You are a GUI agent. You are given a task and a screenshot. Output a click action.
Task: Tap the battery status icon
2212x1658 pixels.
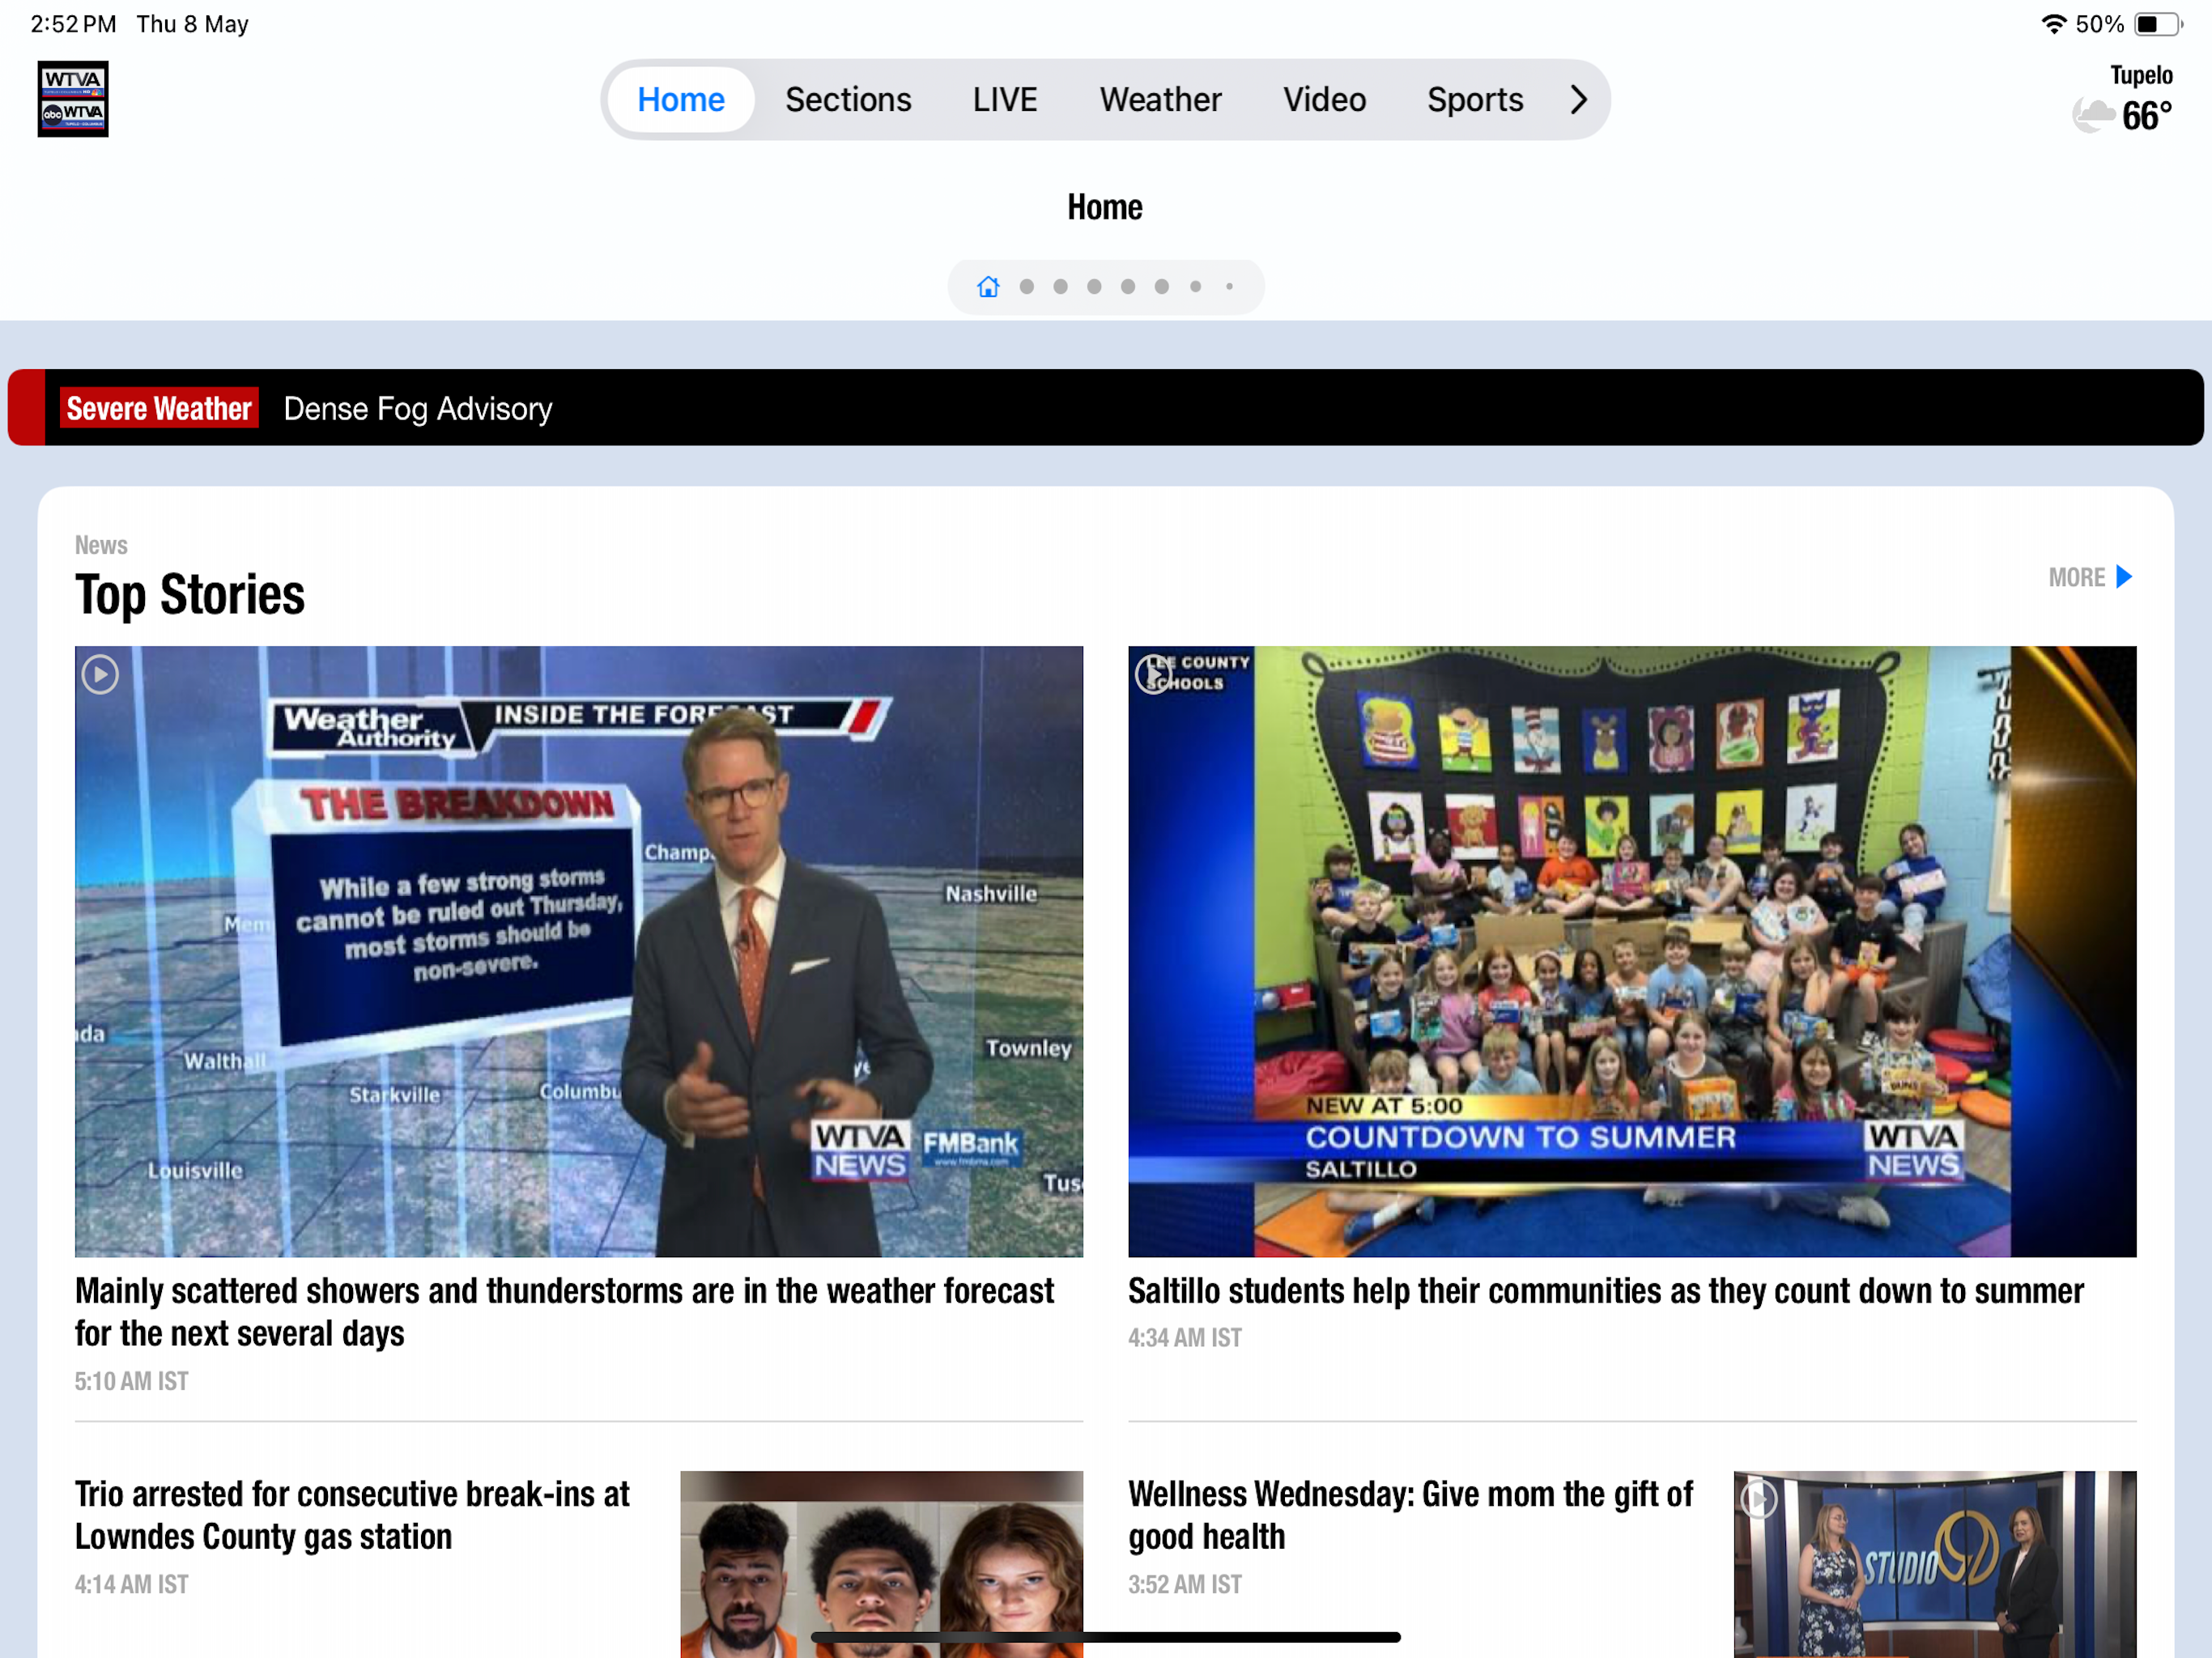pos(2158,24)
